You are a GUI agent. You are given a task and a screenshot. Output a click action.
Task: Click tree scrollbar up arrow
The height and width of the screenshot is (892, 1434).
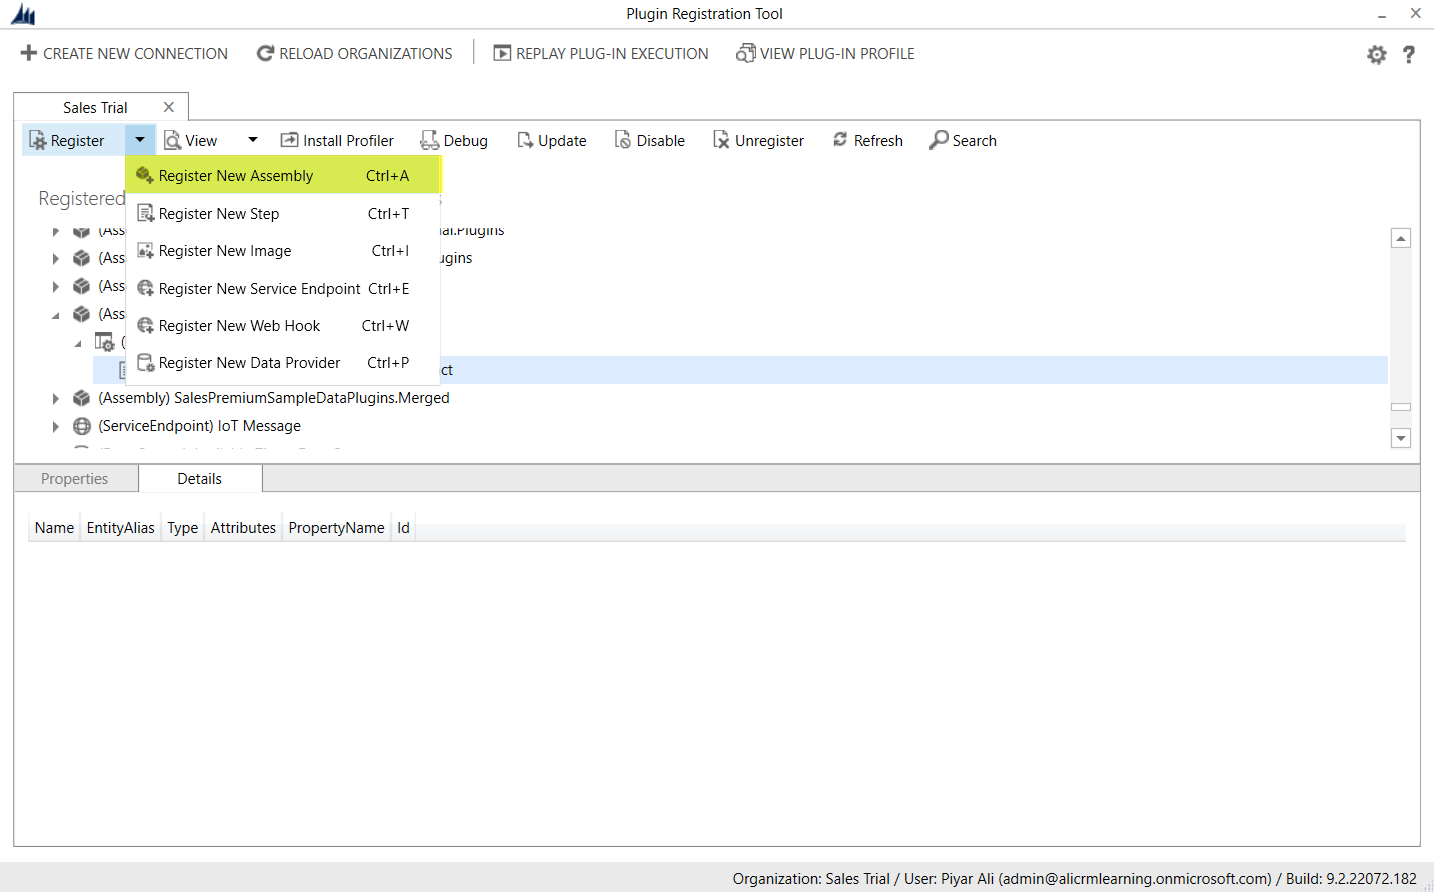(1401, 238)
